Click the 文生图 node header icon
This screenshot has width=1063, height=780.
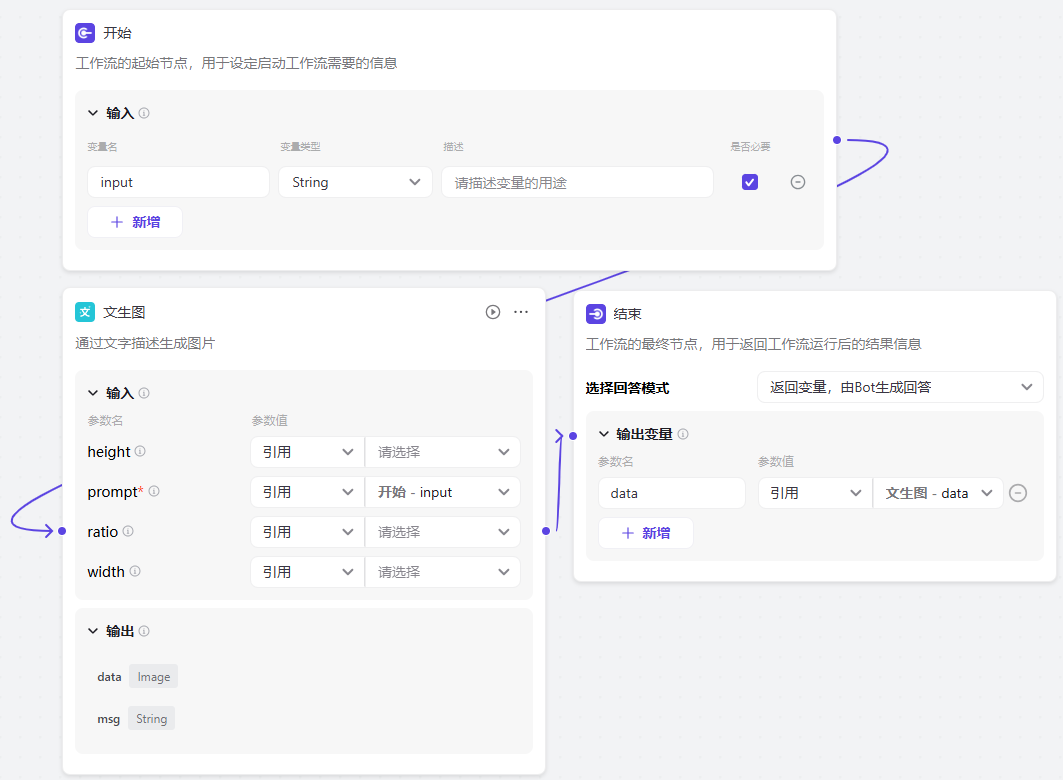(x=87, y=312)
